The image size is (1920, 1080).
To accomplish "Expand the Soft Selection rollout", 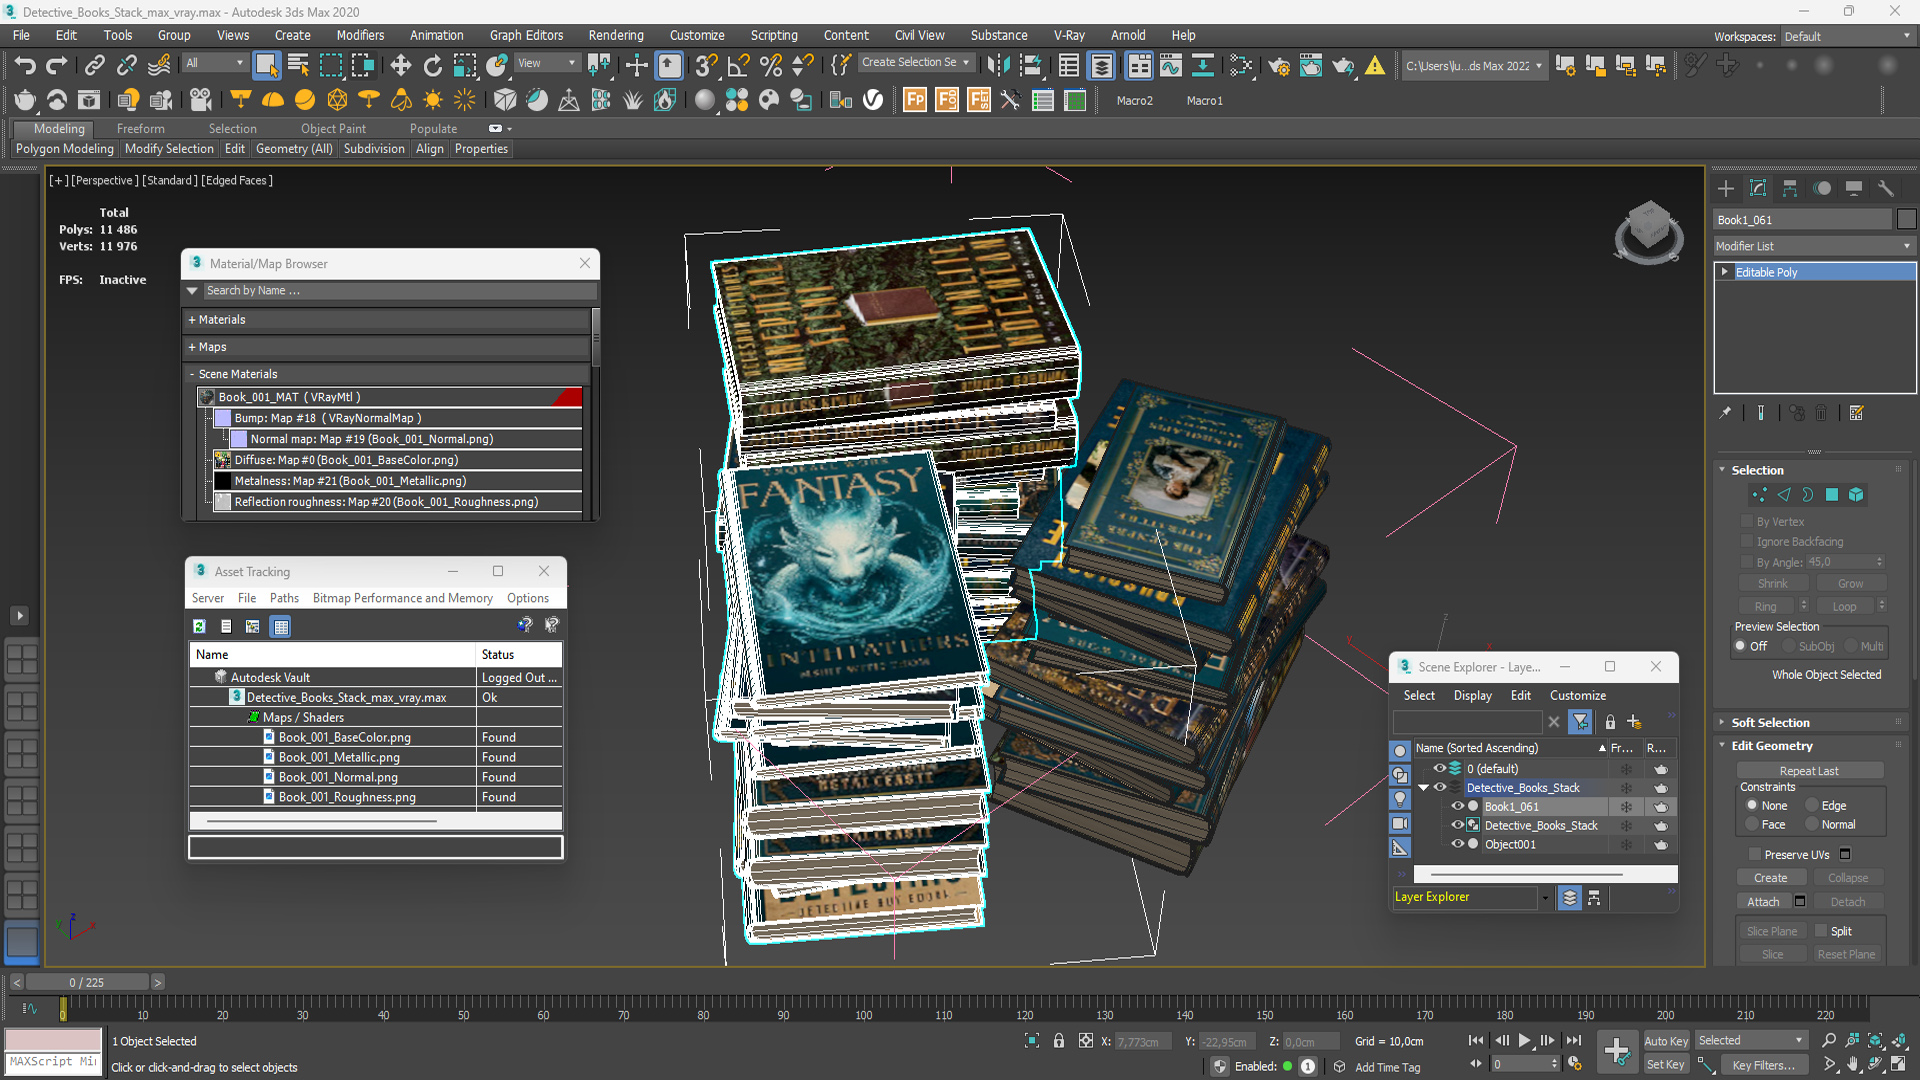I will [1770, 722].
